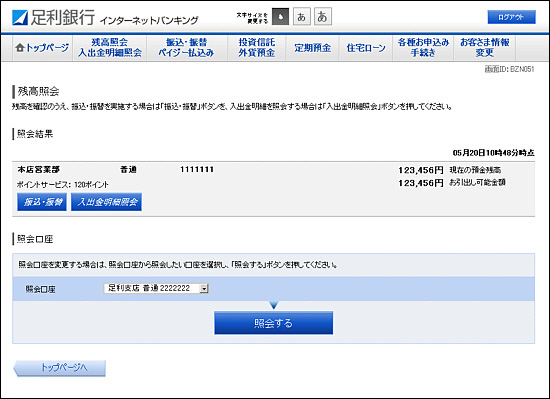Select the large font size あ button
Viewport: 550px width, 399px height.
coord(323,17)
